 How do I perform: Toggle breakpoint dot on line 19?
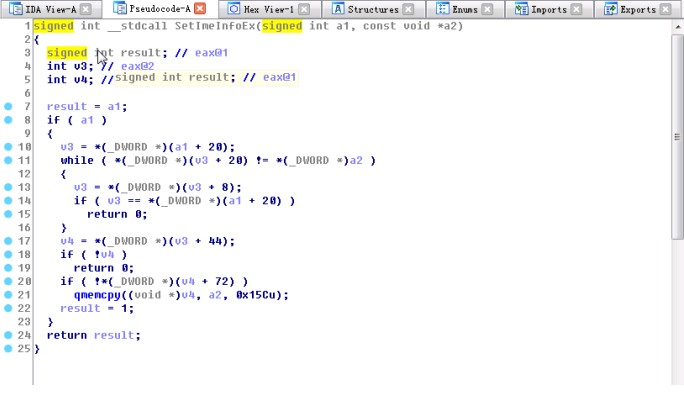point(8,268)
